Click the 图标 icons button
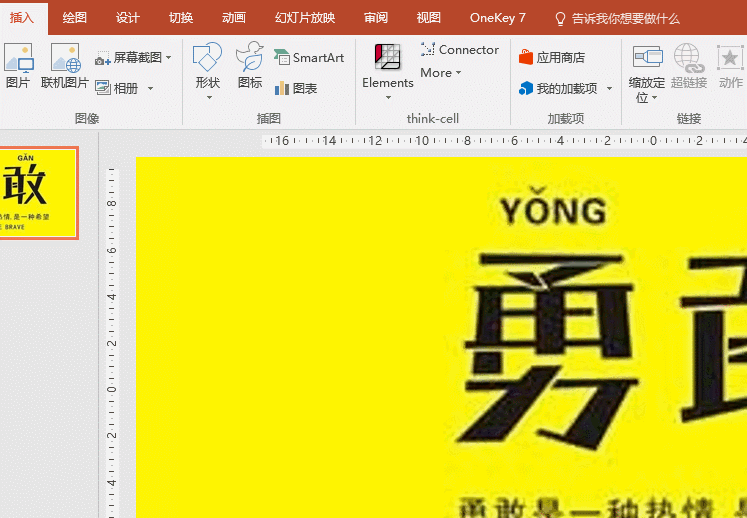The width and height of the screenshot is (747, 518). (250, 58)
